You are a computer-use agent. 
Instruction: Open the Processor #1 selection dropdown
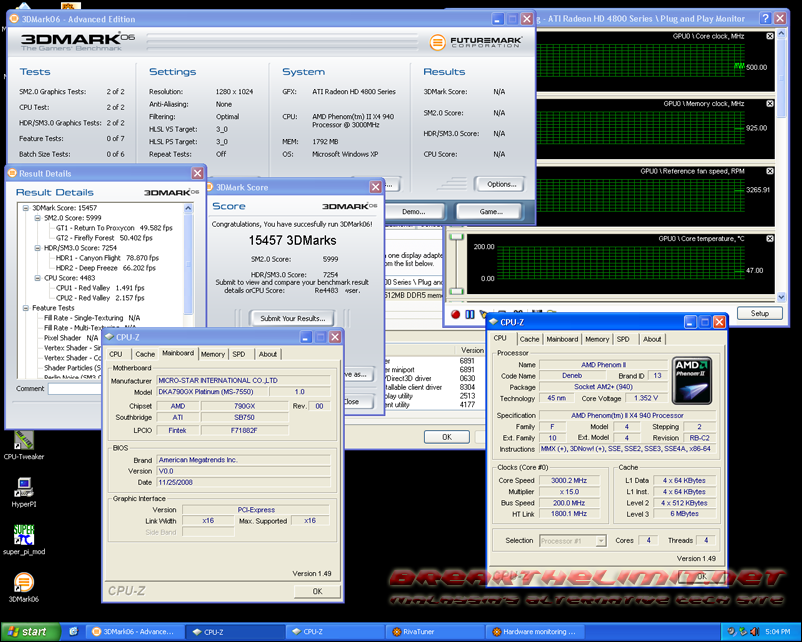click(x=601, y=541)
